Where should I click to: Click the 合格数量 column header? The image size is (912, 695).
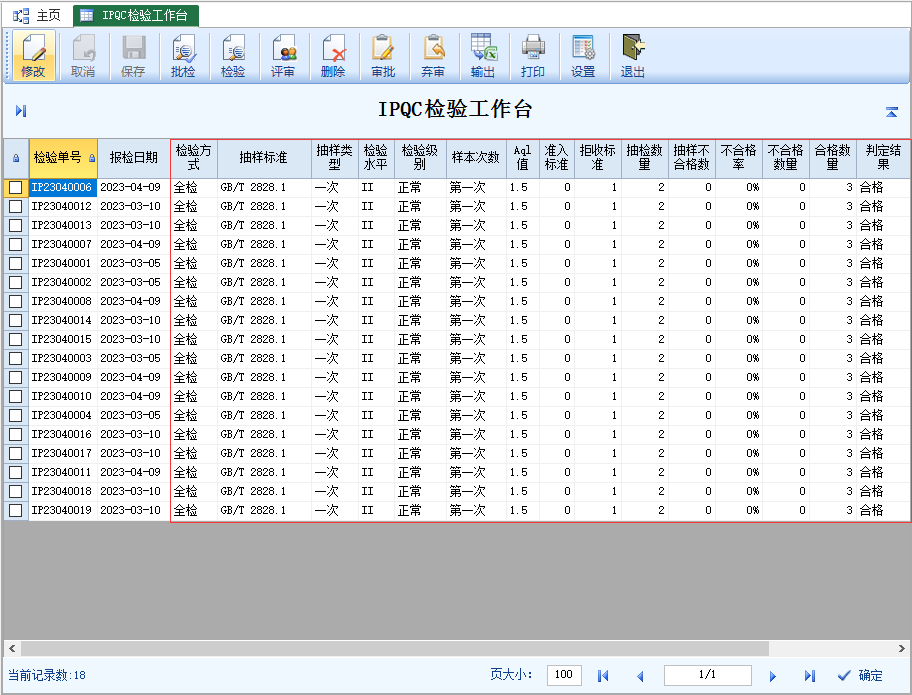pos(833,158)
